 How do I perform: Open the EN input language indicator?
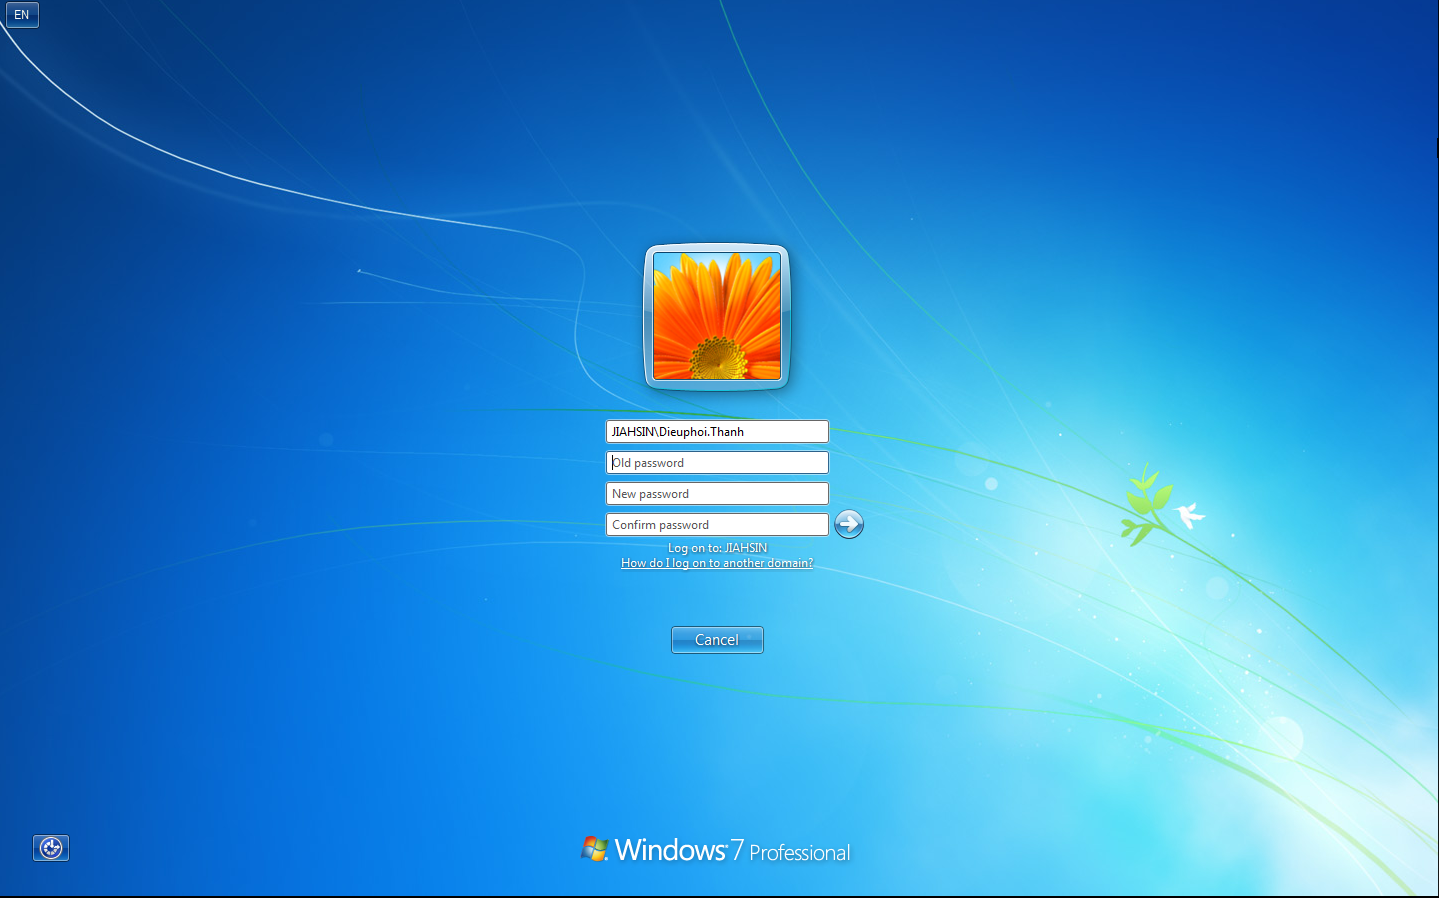click(x=22, y=15)
